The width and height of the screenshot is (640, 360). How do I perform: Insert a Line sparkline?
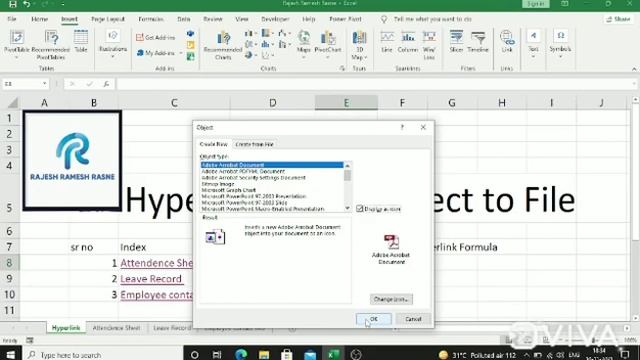point(387,42)
